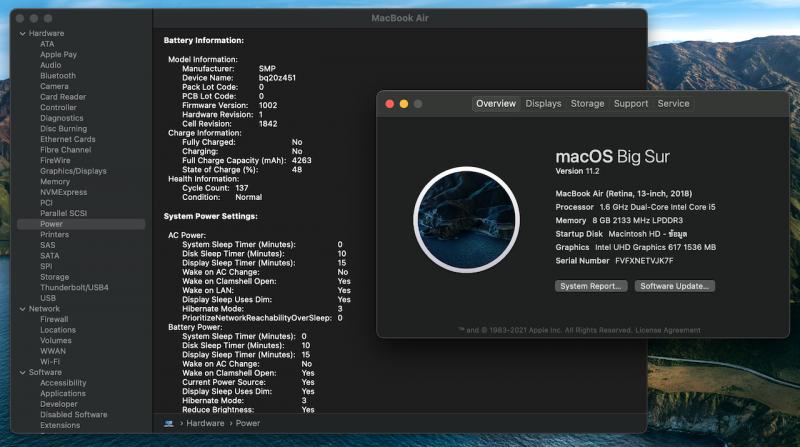Select Camera in sidebar
800x447 pixels.
[54, 86]
